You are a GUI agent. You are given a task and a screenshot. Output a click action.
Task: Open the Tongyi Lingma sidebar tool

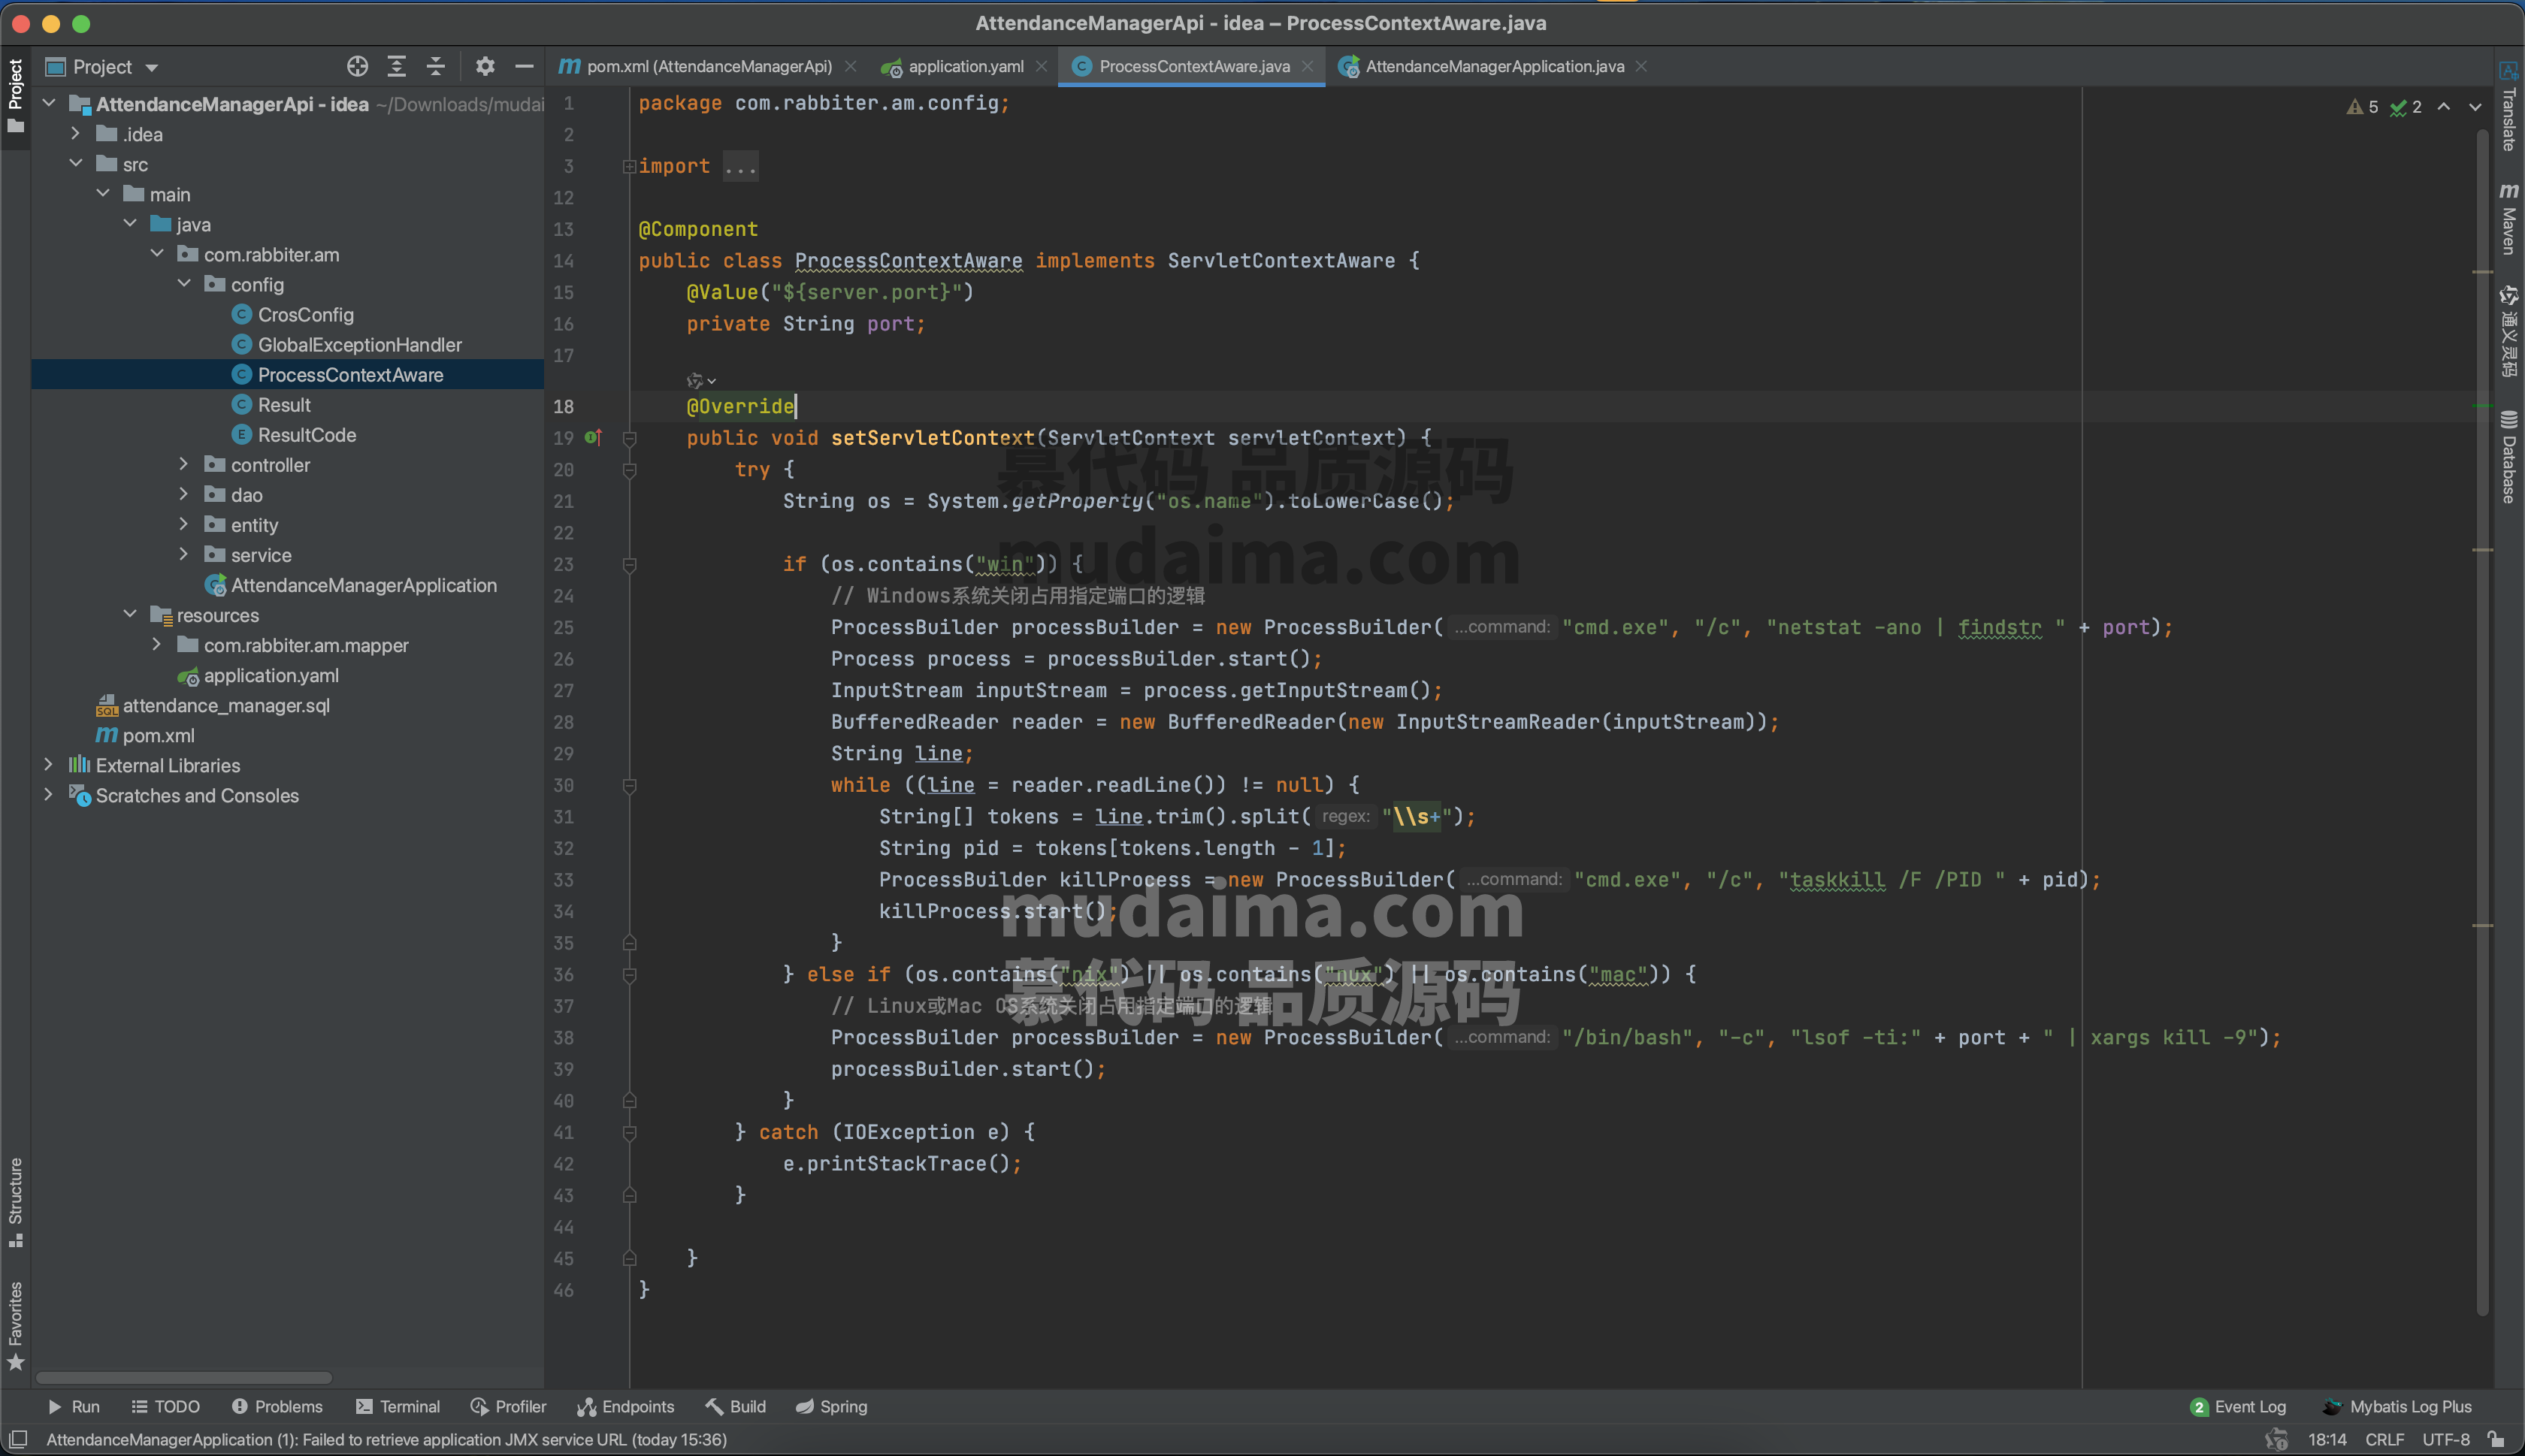click(2509, 331)
